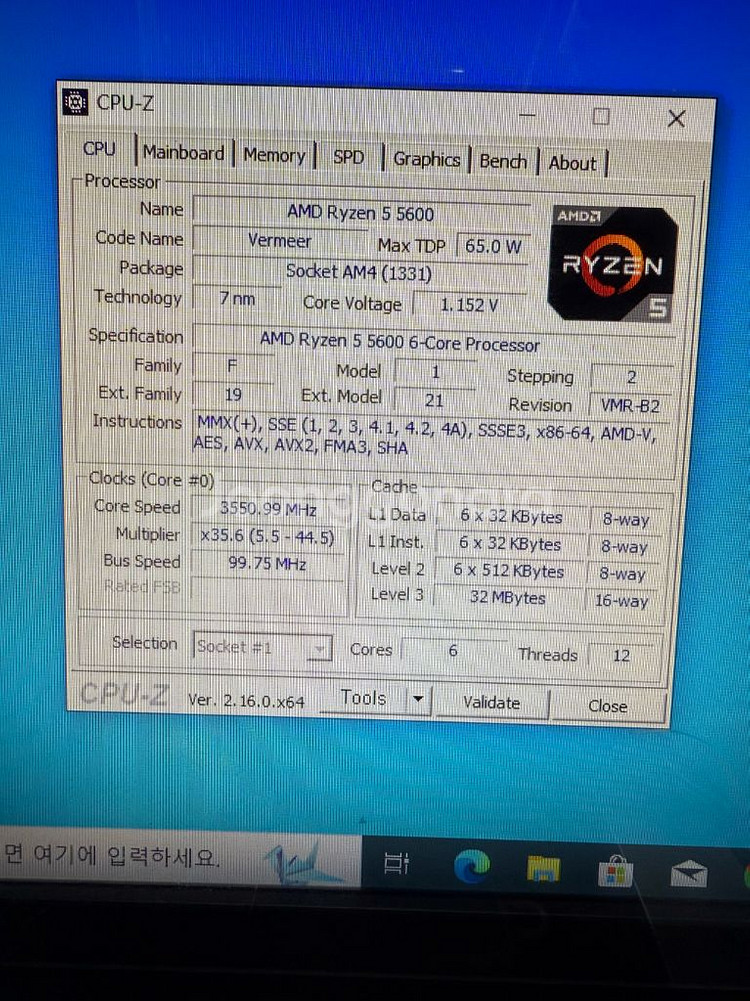
Task: Click the Cores value '6'
Action: click(453, 651)
